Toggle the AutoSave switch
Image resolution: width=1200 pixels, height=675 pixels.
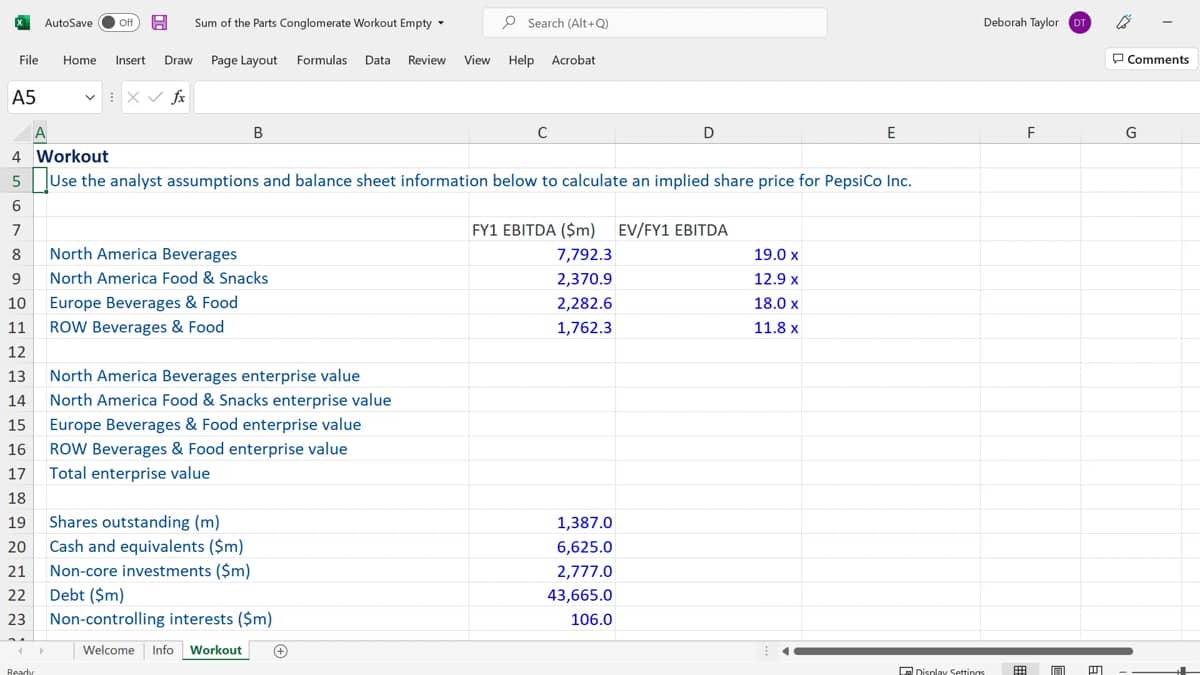point(119,22)
